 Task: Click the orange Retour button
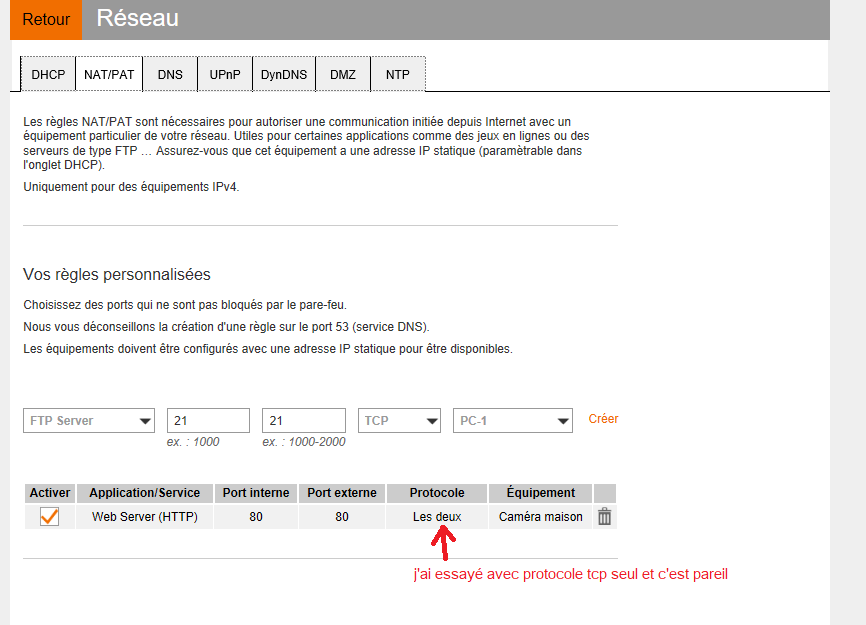click(x=46, y=19)
